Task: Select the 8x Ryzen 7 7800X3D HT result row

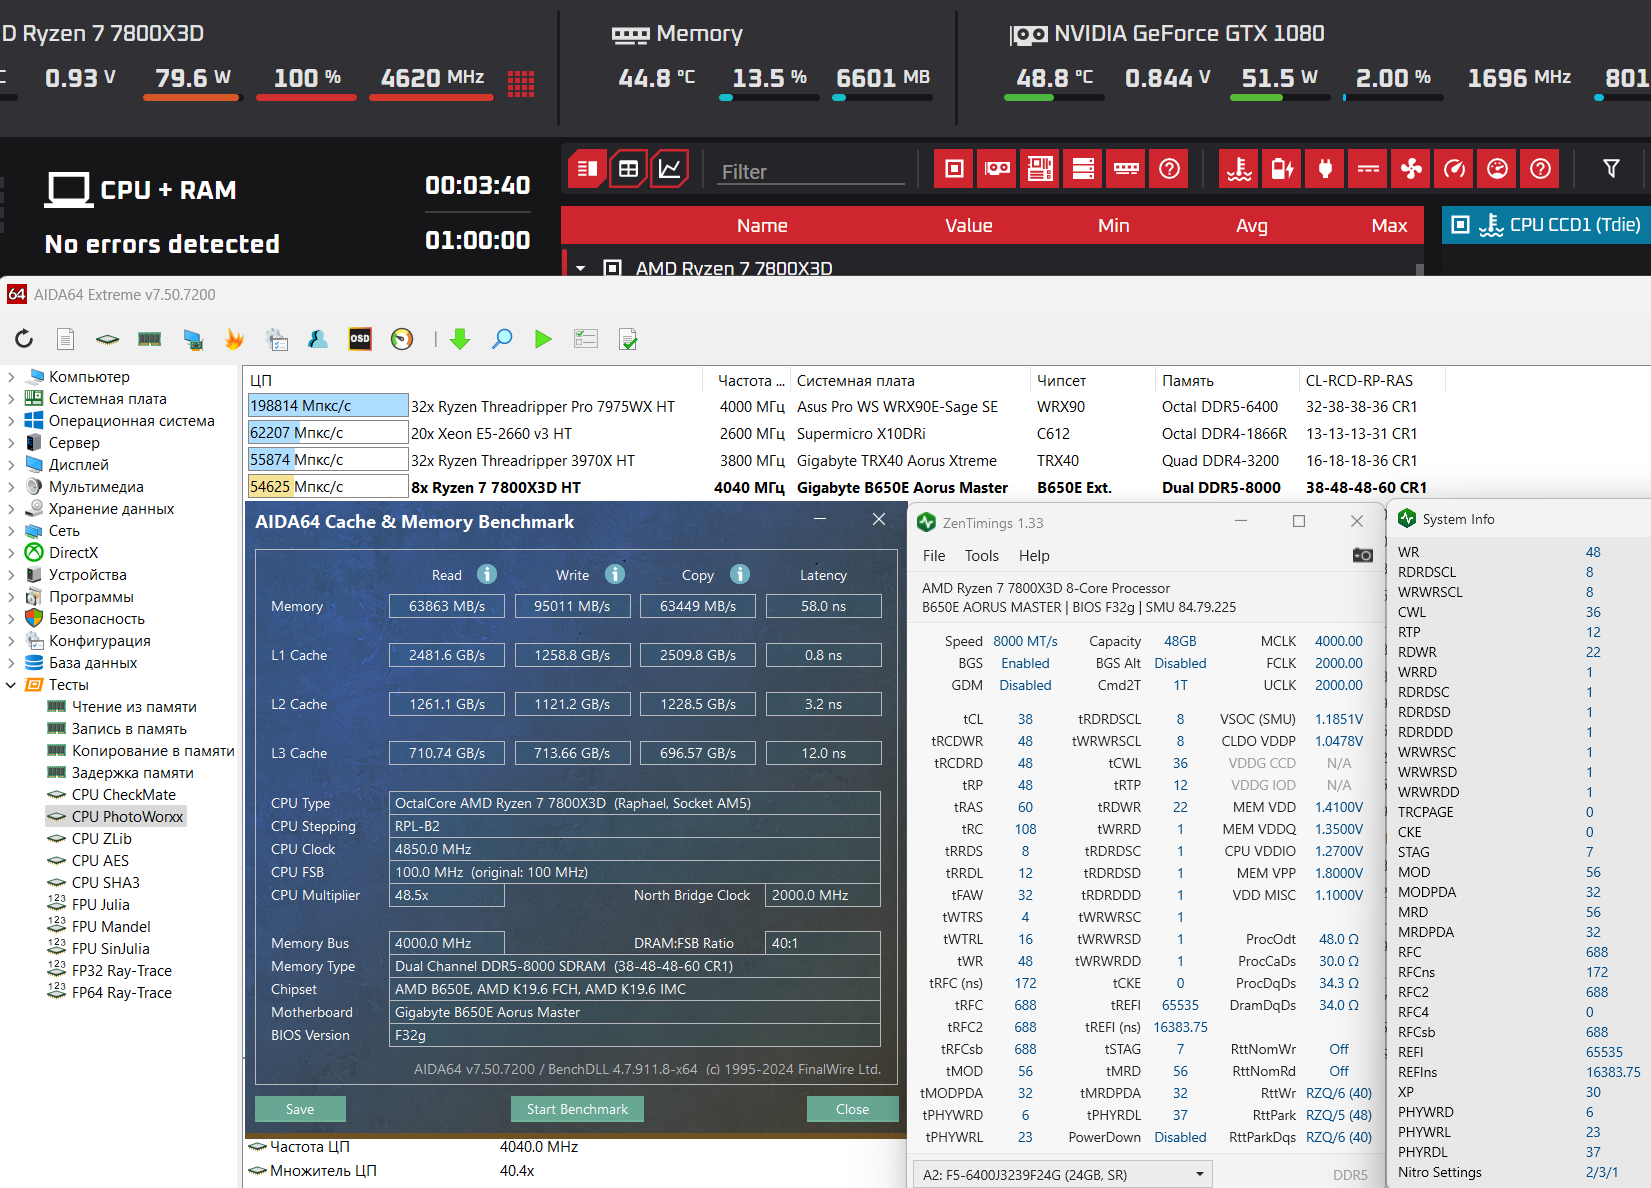Action: click(838, 488)
